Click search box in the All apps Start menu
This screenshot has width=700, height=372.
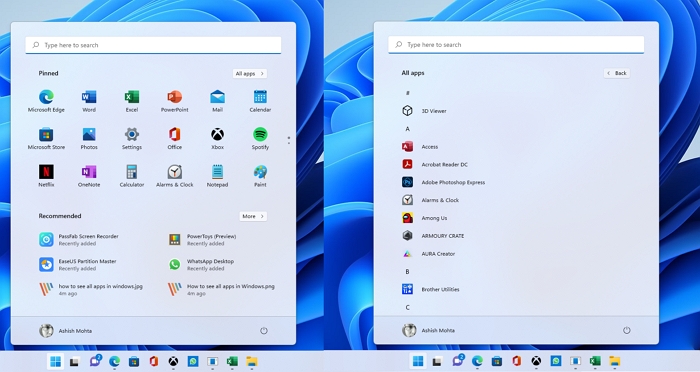tap(516, 45)
